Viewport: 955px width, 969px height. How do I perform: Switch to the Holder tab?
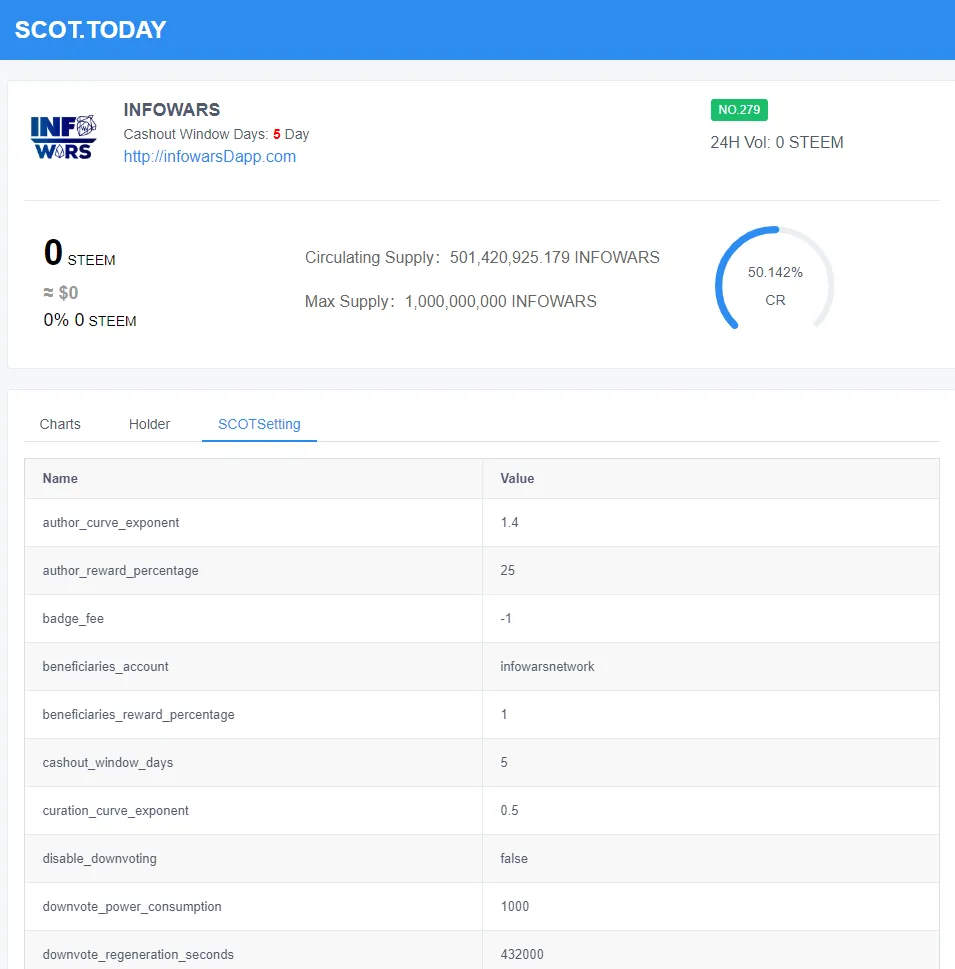(x=149, y=424)
